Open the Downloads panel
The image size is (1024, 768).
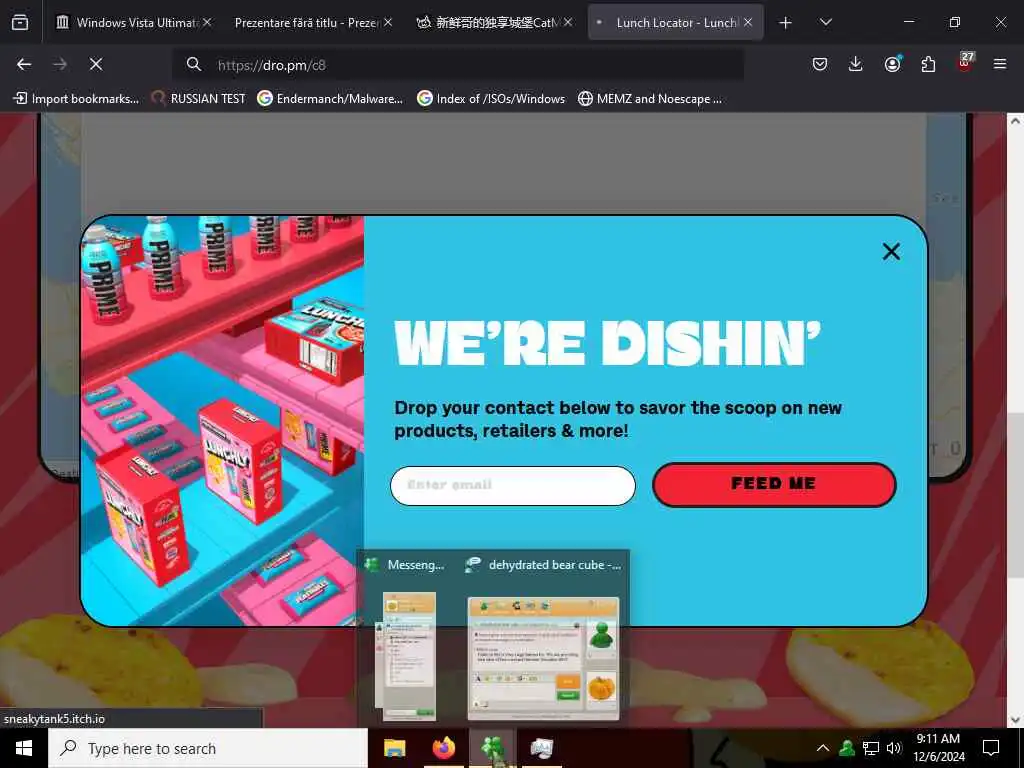(856, 64)
